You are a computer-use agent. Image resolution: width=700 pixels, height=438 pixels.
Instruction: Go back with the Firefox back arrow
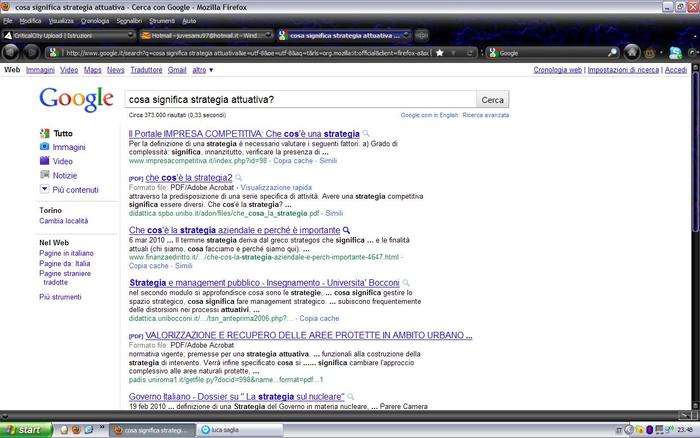[10, 53]
